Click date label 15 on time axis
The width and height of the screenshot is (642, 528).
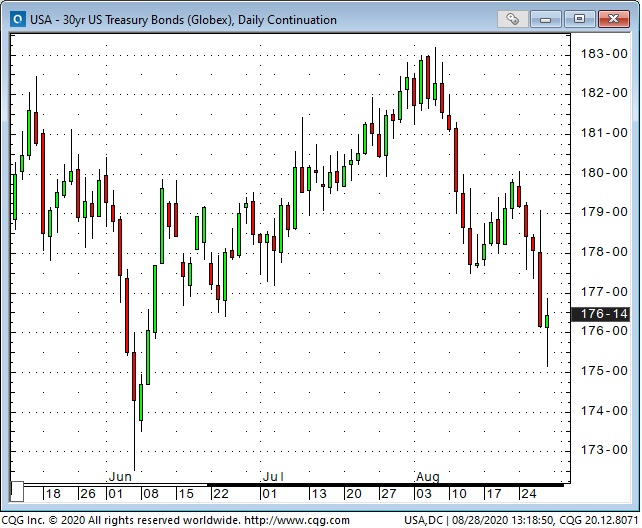[185, 494]
